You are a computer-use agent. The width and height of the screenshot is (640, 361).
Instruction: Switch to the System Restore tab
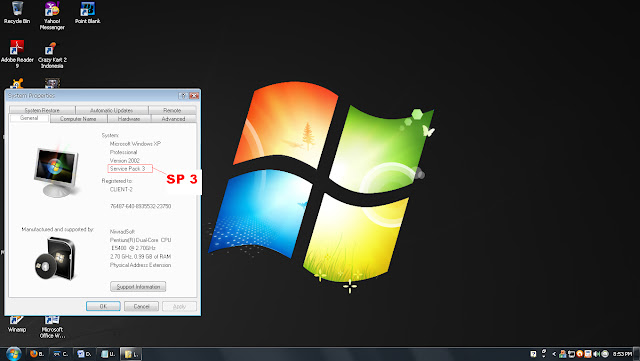coord(42,110)
